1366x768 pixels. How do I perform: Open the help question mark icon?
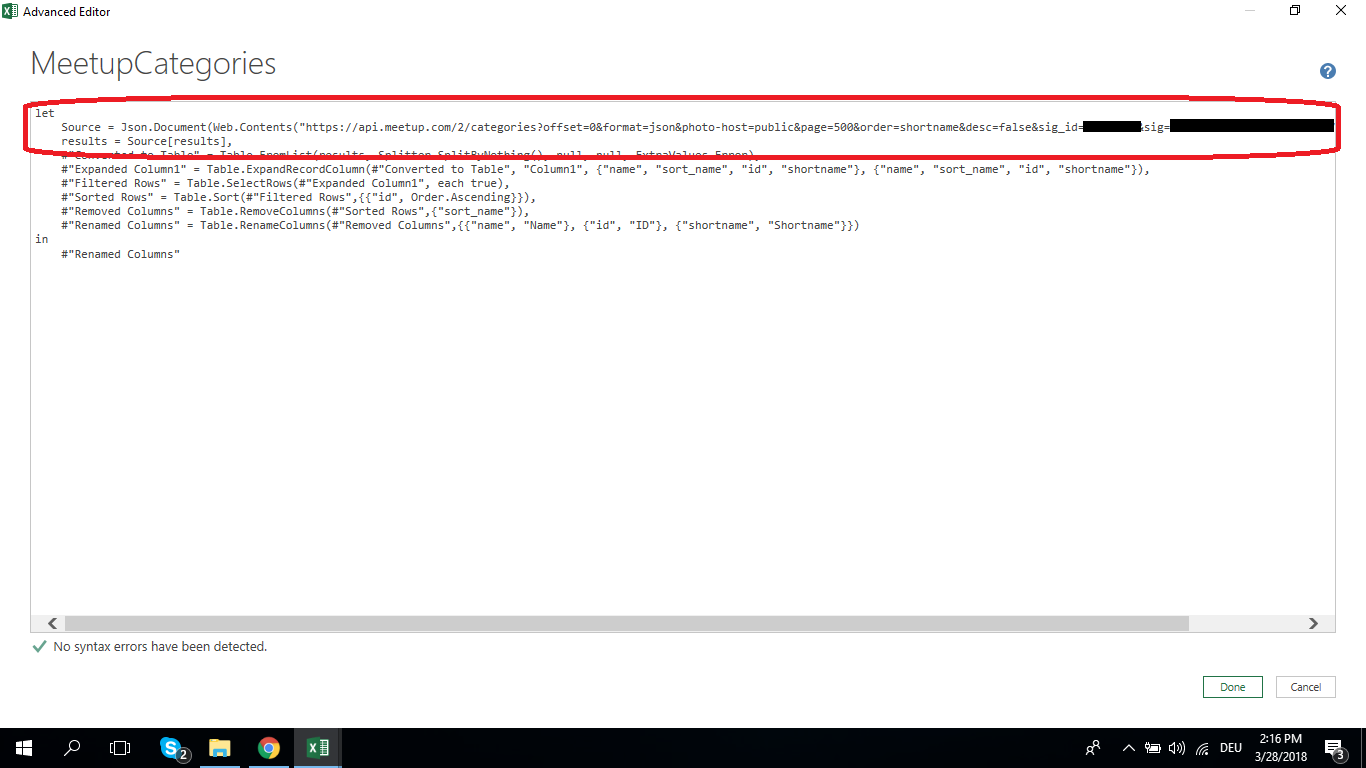(1328, 71)
